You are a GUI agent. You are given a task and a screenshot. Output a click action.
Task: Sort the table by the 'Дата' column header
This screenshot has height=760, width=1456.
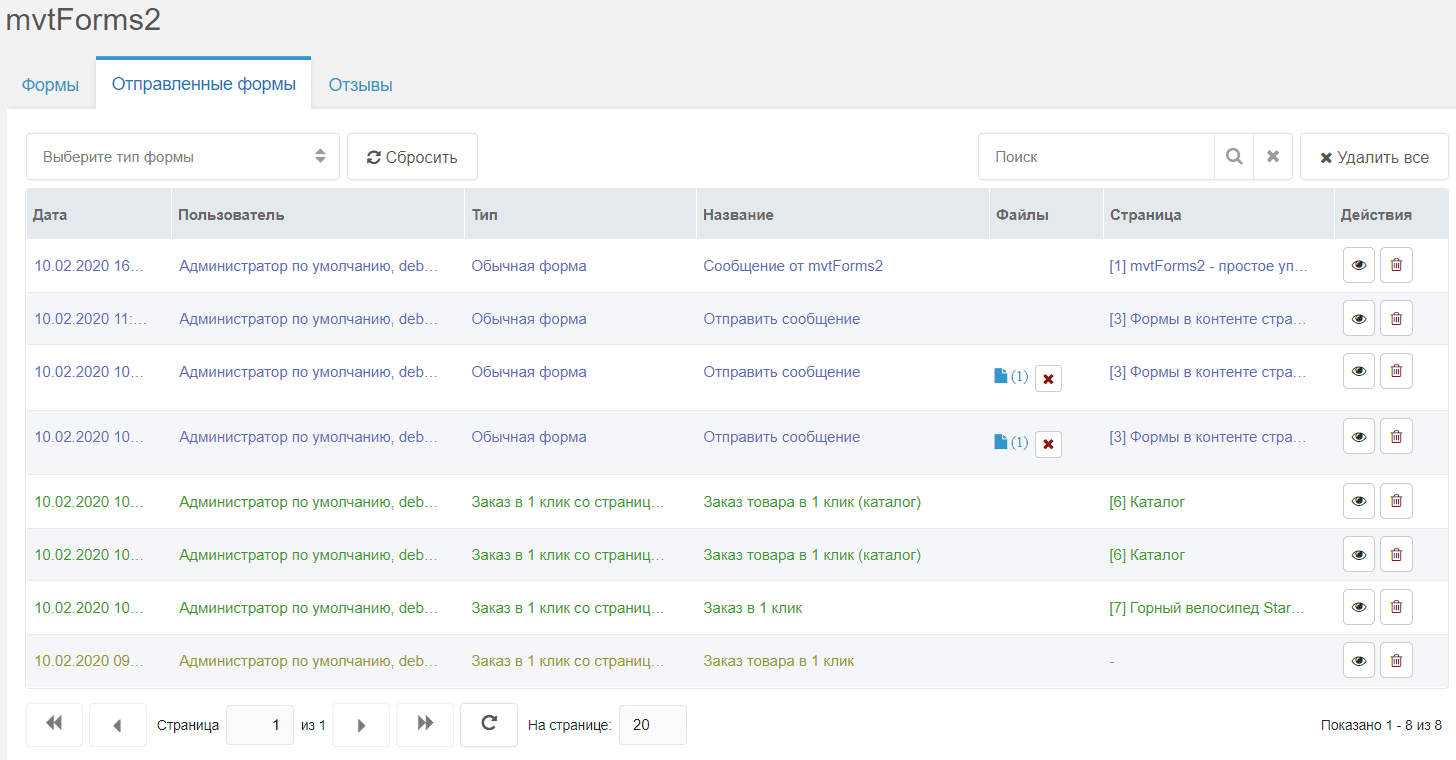pos(50,215)
